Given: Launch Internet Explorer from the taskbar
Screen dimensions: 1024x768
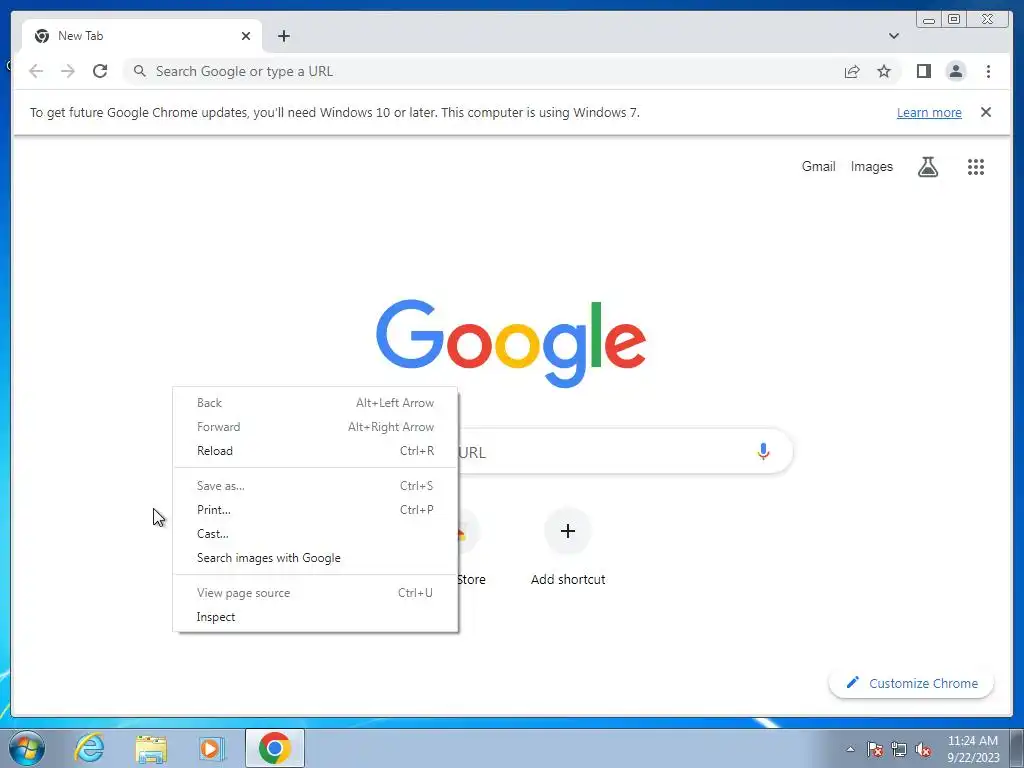Looking at the screenshot, I should (x=89, y=748).
